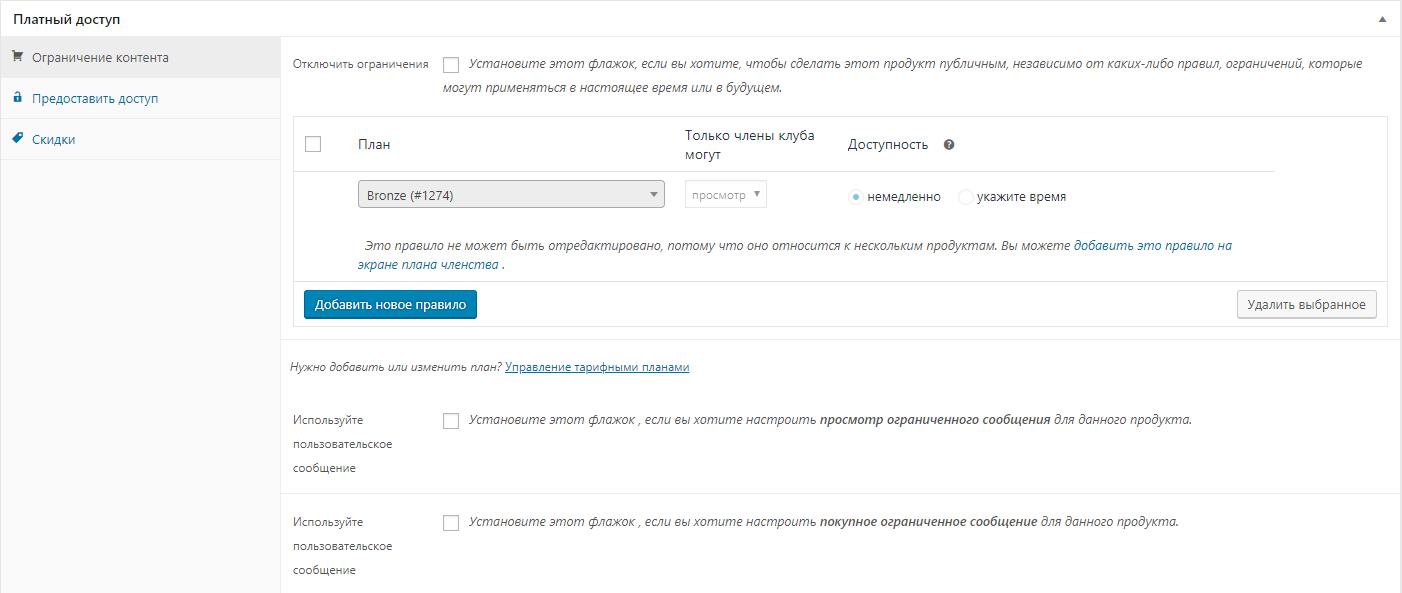
Task: Go to the Скидки tab
Action: coord(54,139)
